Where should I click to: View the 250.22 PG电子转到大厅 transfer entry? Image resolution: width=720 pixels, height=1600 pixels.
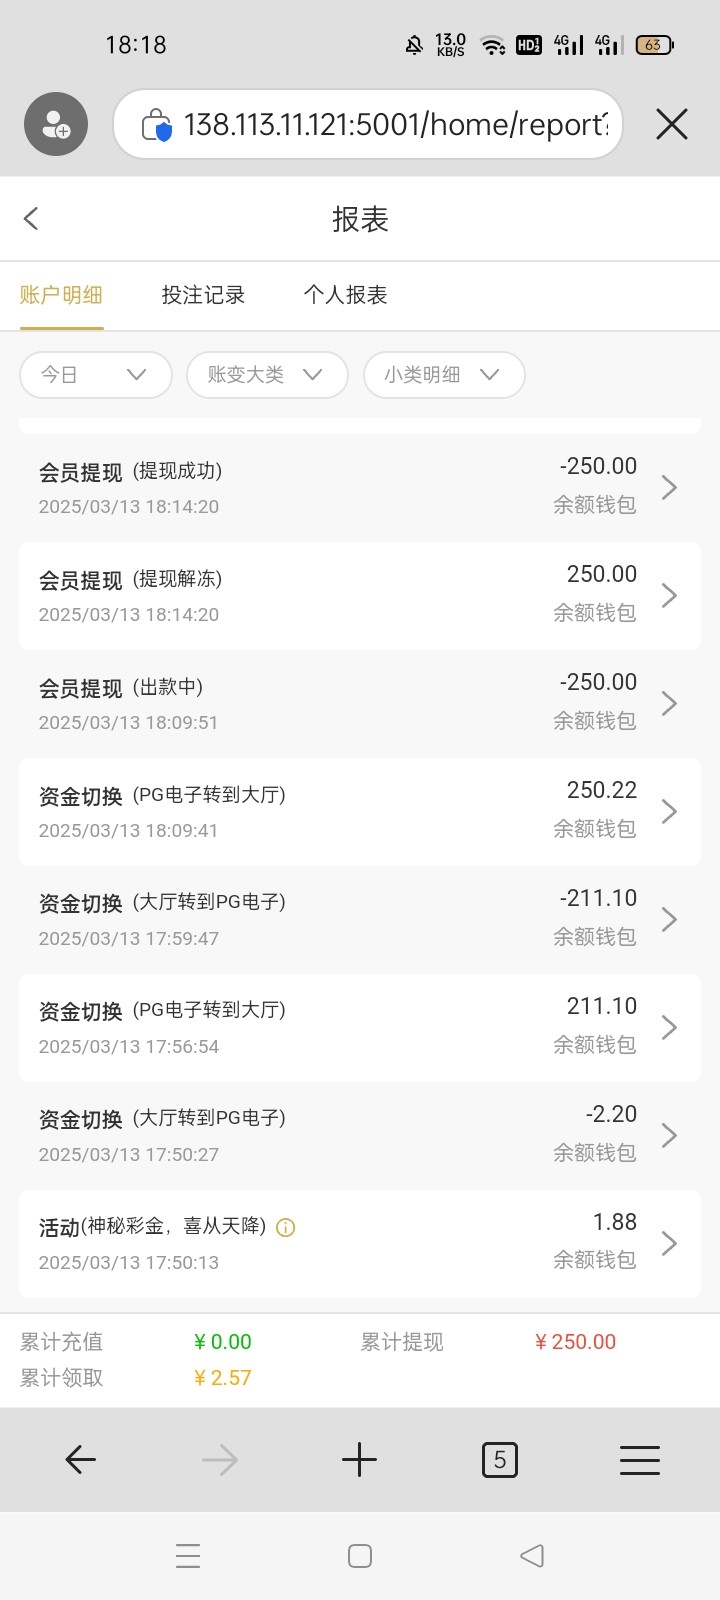[360, 811]
